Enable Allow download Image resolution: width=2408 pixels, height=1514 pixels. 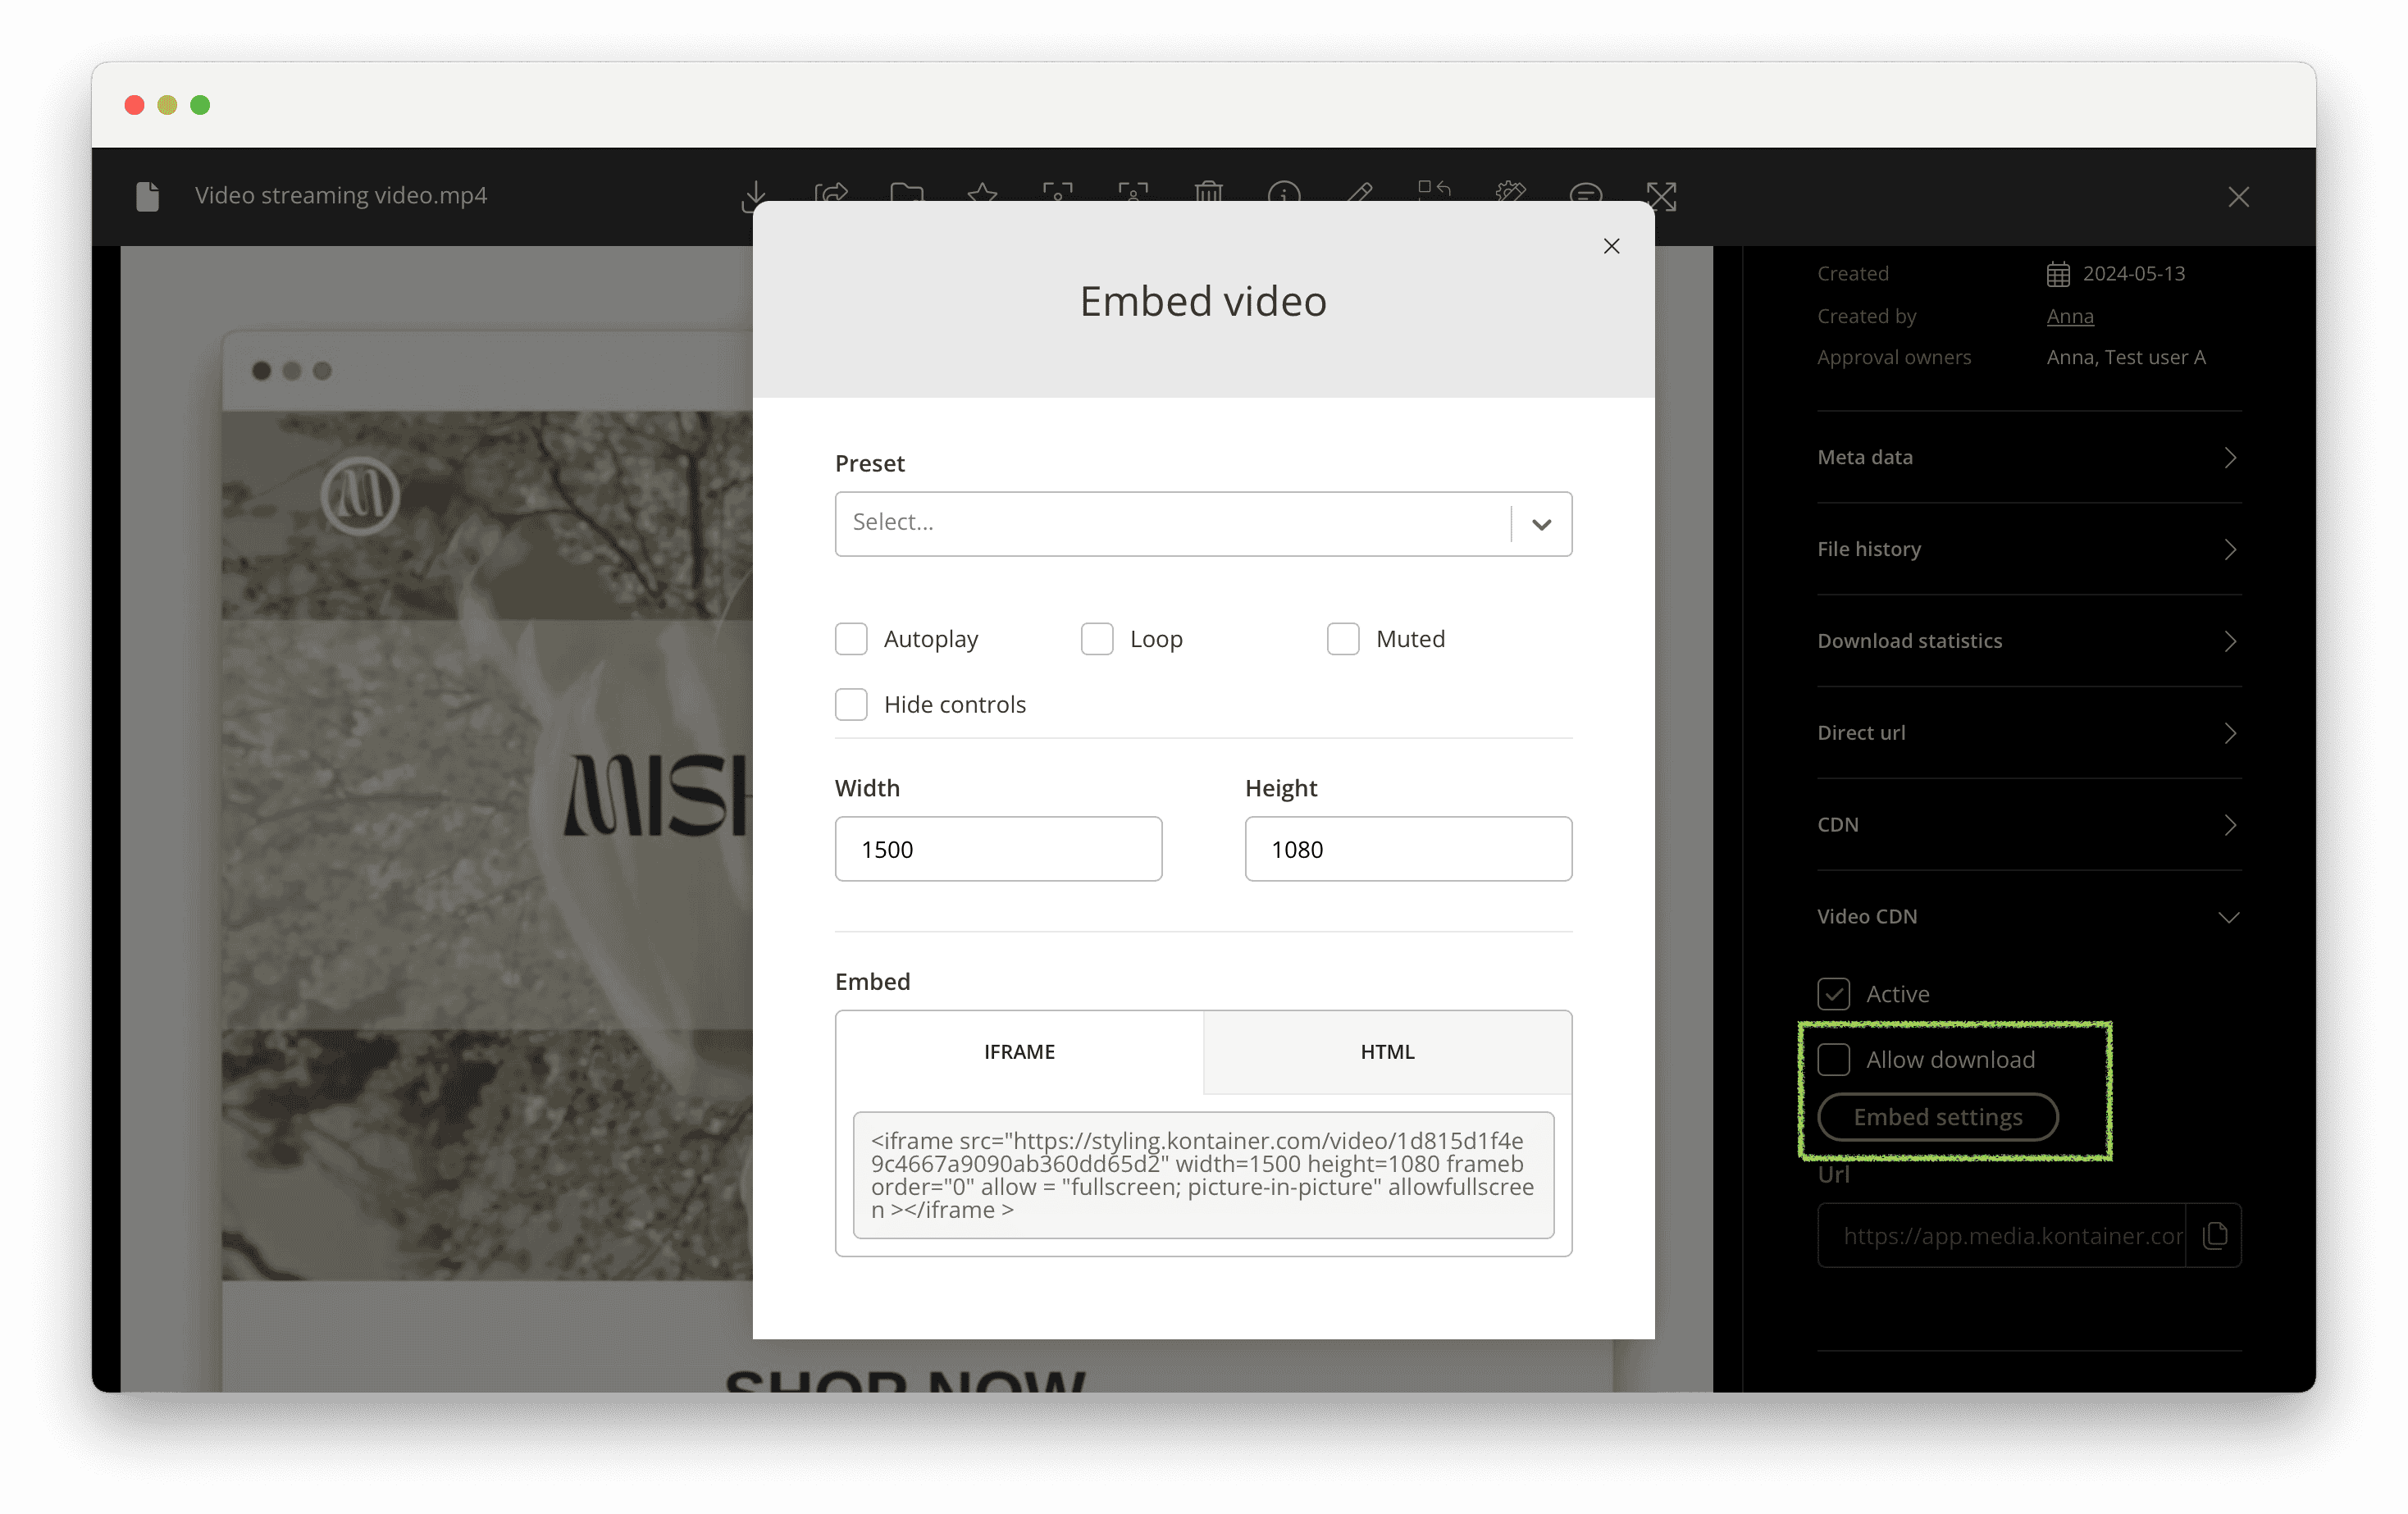click(x=1834, y=1059)
